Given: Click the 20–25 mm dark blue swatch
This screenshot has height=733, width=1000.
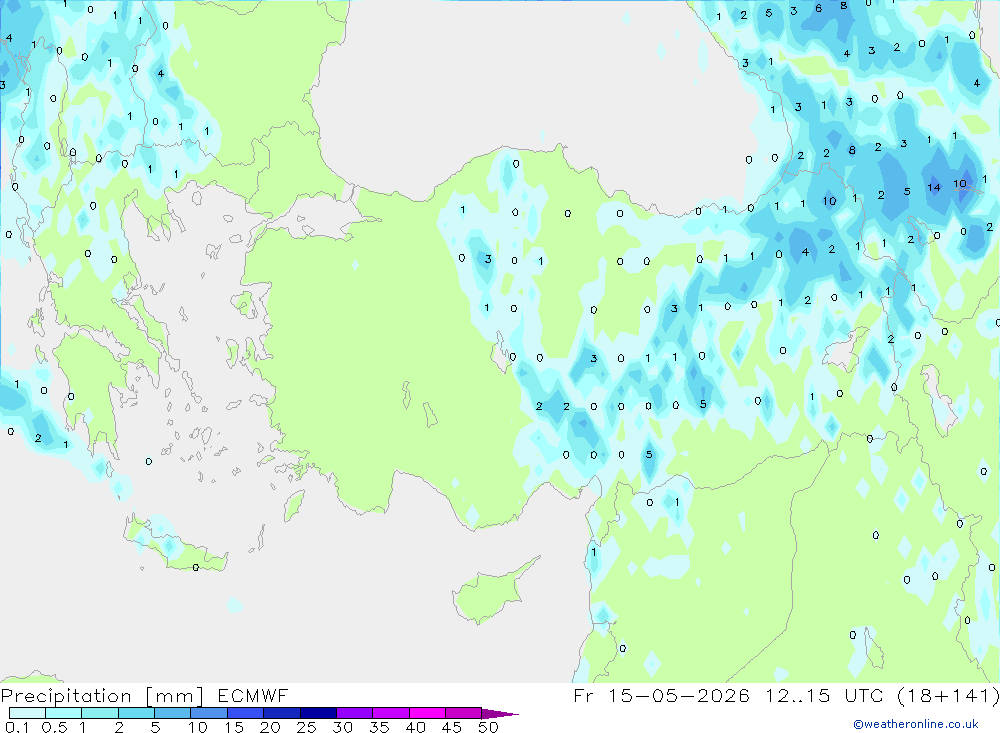Looking at the screenshot, I should pos(281,713).
